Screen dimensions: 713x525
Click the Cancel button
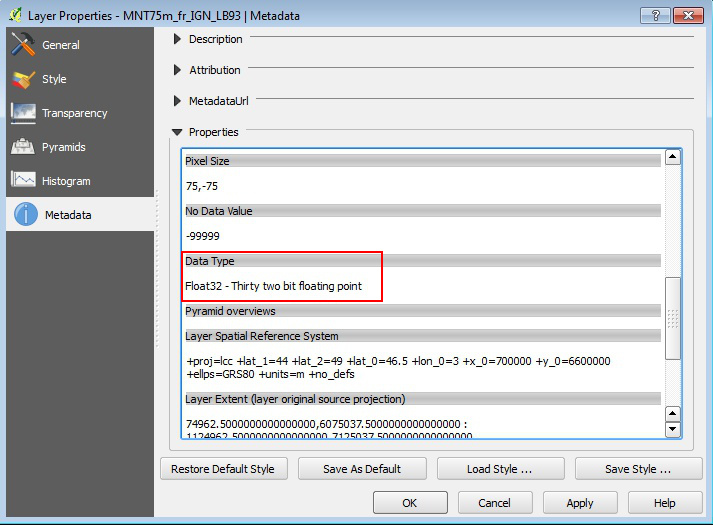point(495,503)
